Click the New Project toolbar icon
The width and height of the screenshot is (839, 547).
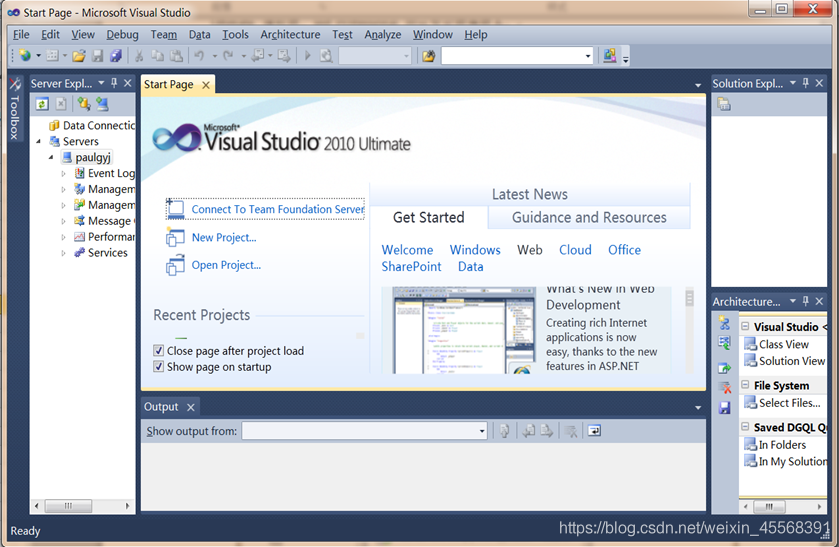point(25,56)
